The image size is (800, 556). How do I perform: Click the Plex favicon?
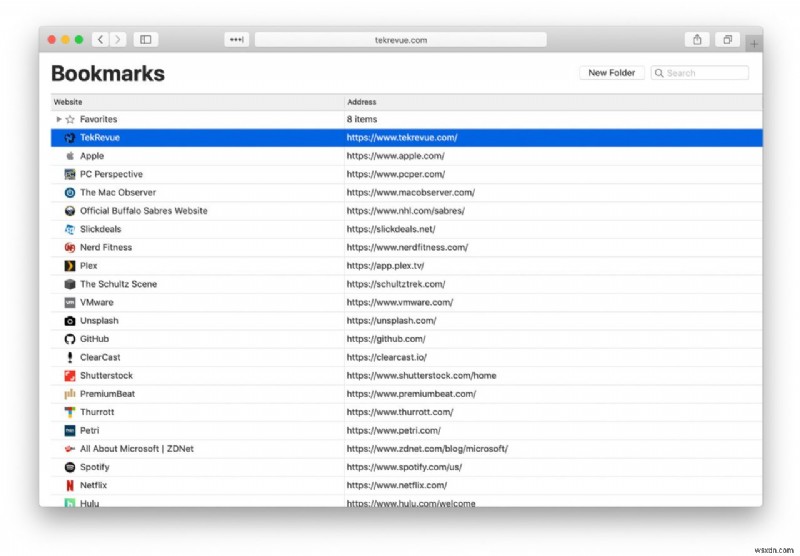70,266
